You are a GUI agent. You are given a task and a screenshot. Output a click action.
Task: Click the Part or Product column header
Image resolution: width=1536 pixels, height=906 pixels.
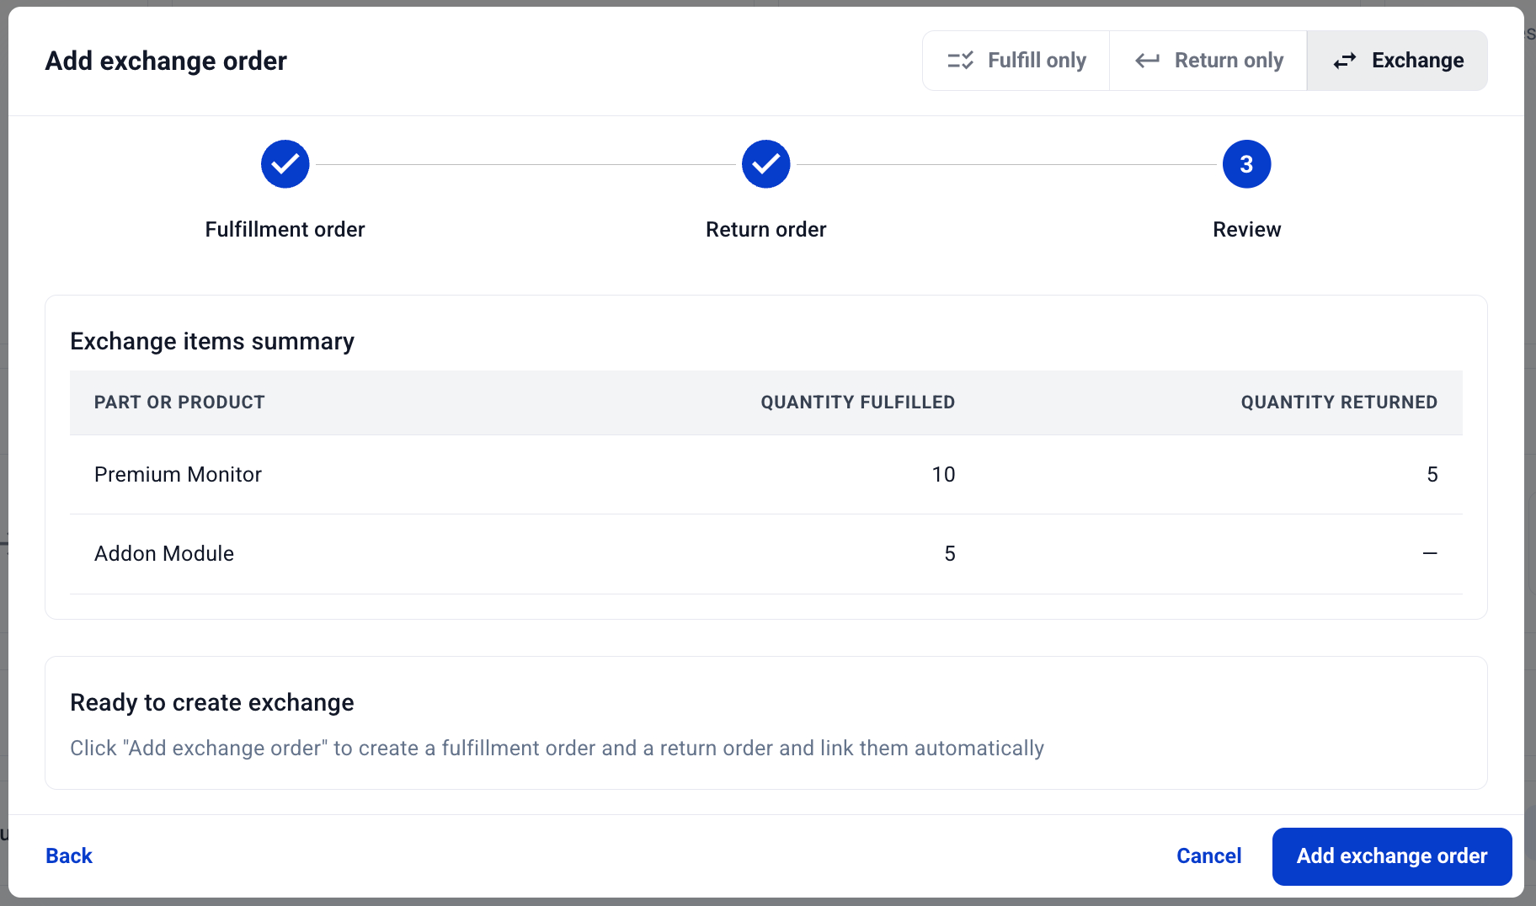pyautogui.click(x=179, y=402)
